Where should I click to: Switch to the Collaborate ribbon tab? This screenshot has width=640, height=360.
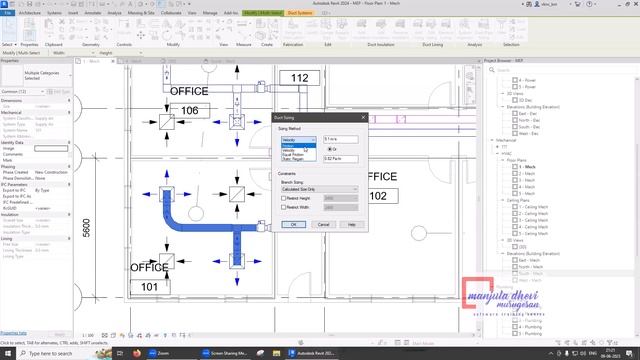171,13
